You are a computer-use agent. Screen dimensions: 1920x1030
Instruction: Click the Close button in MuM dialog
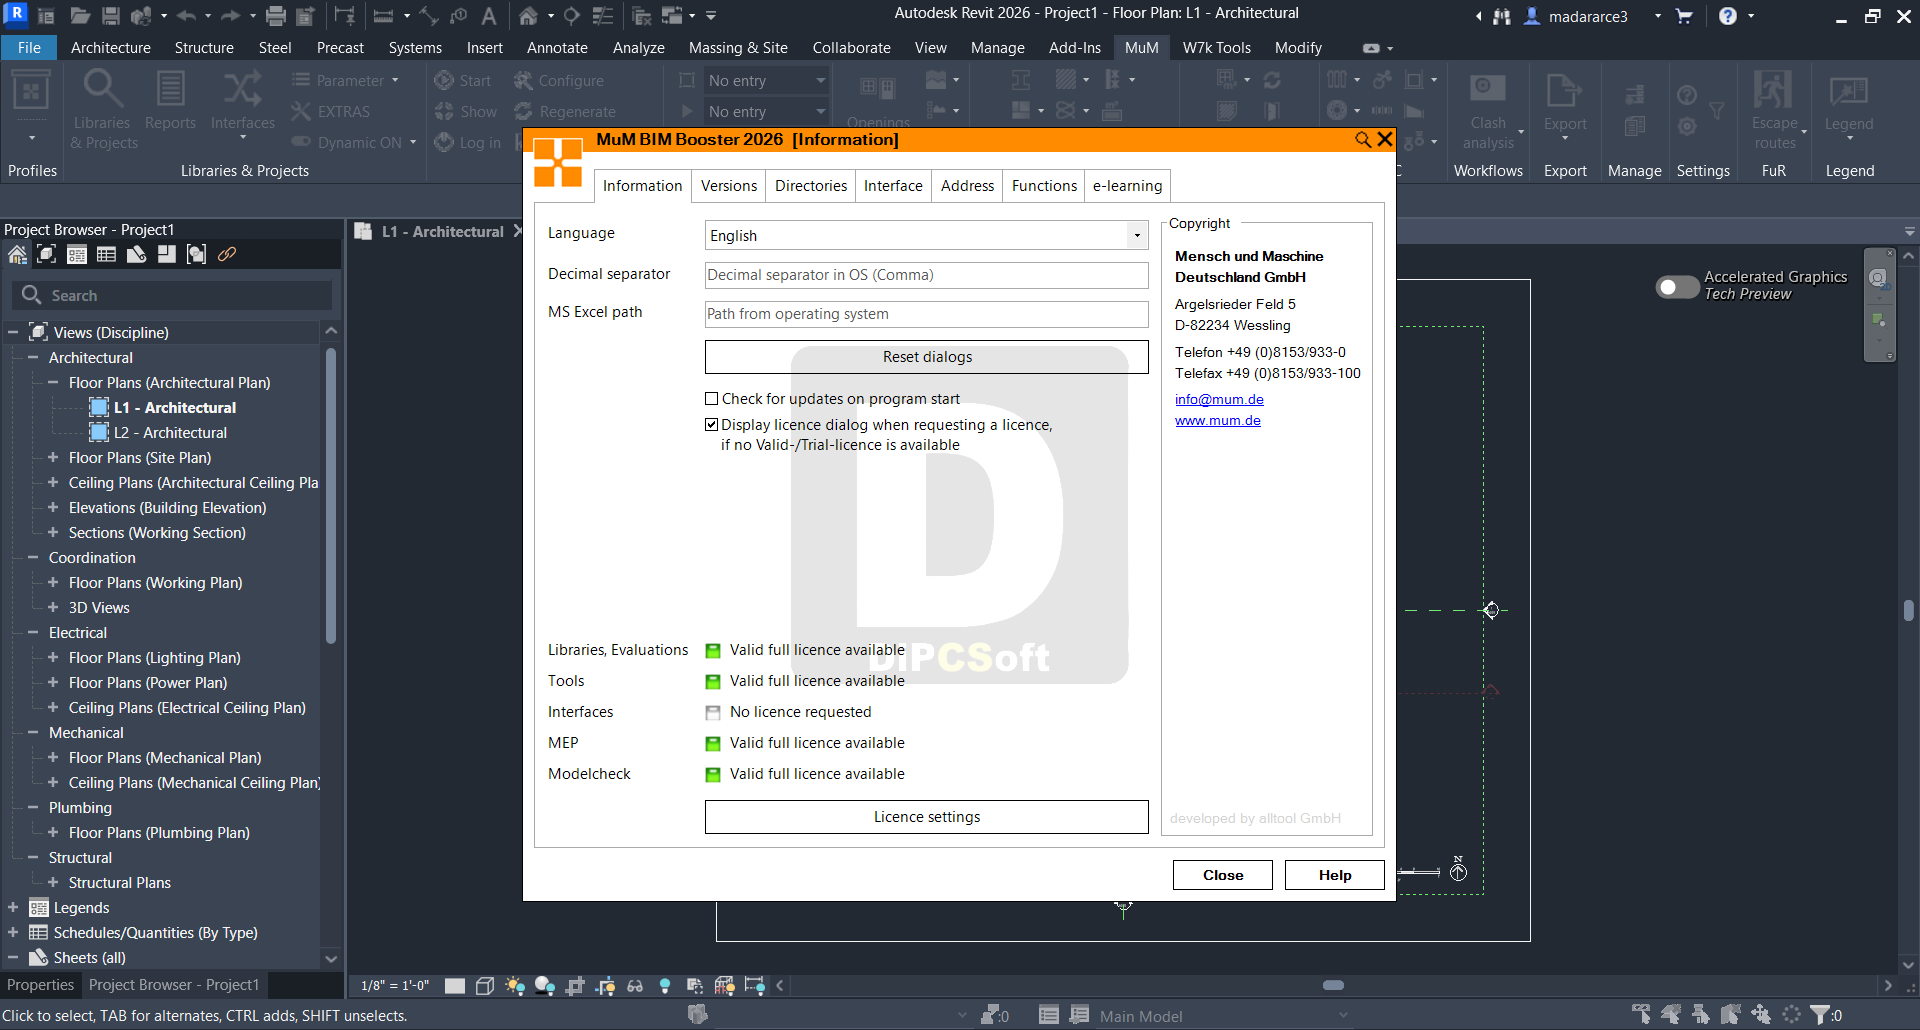(1223, 875)
